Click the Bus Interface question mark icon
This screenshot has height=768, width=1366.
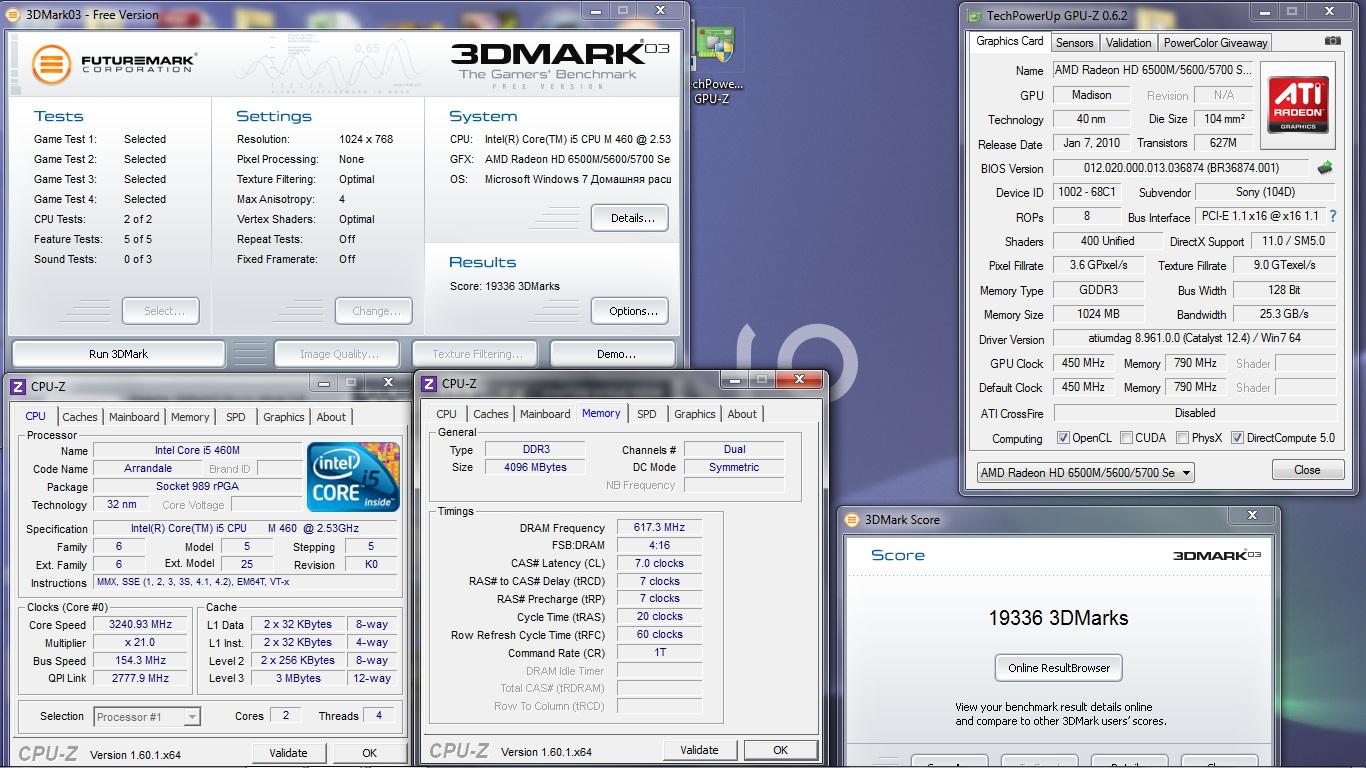click(1332, 216)
